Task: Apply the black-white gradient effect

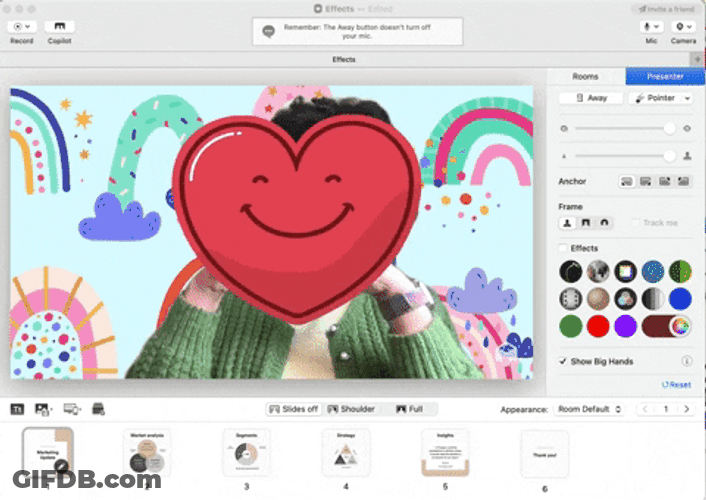Action: [653, 299]
